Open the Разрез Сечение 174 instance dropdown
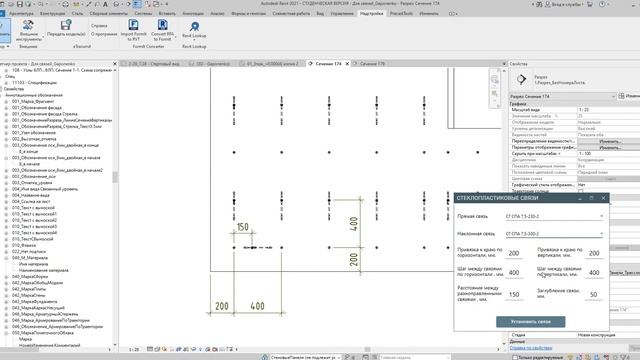 [613, 96]
